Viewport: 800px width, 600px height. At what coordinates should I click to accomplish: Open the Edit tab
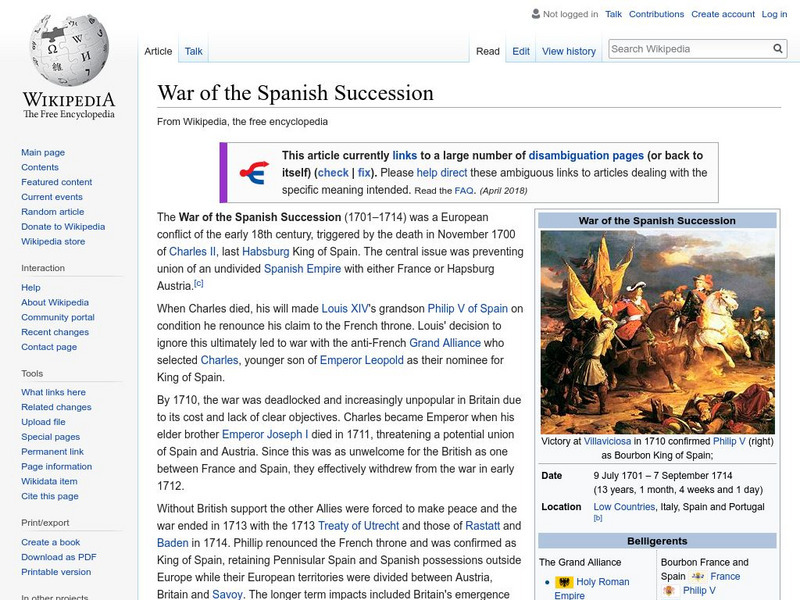521,50
